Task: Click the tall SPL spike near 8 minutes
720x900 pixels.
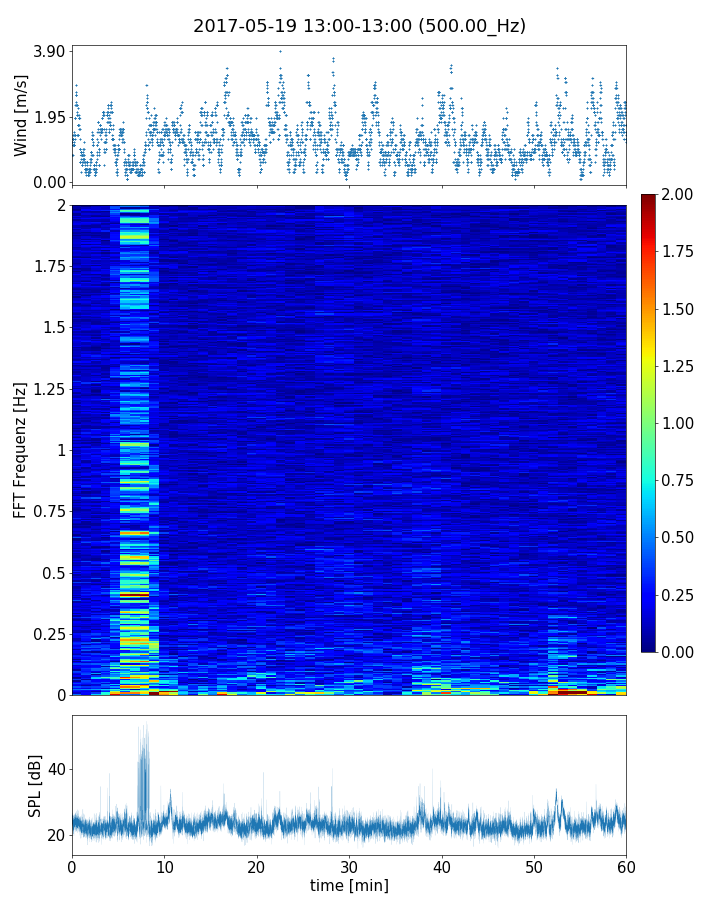Action: tap(144, 770)
